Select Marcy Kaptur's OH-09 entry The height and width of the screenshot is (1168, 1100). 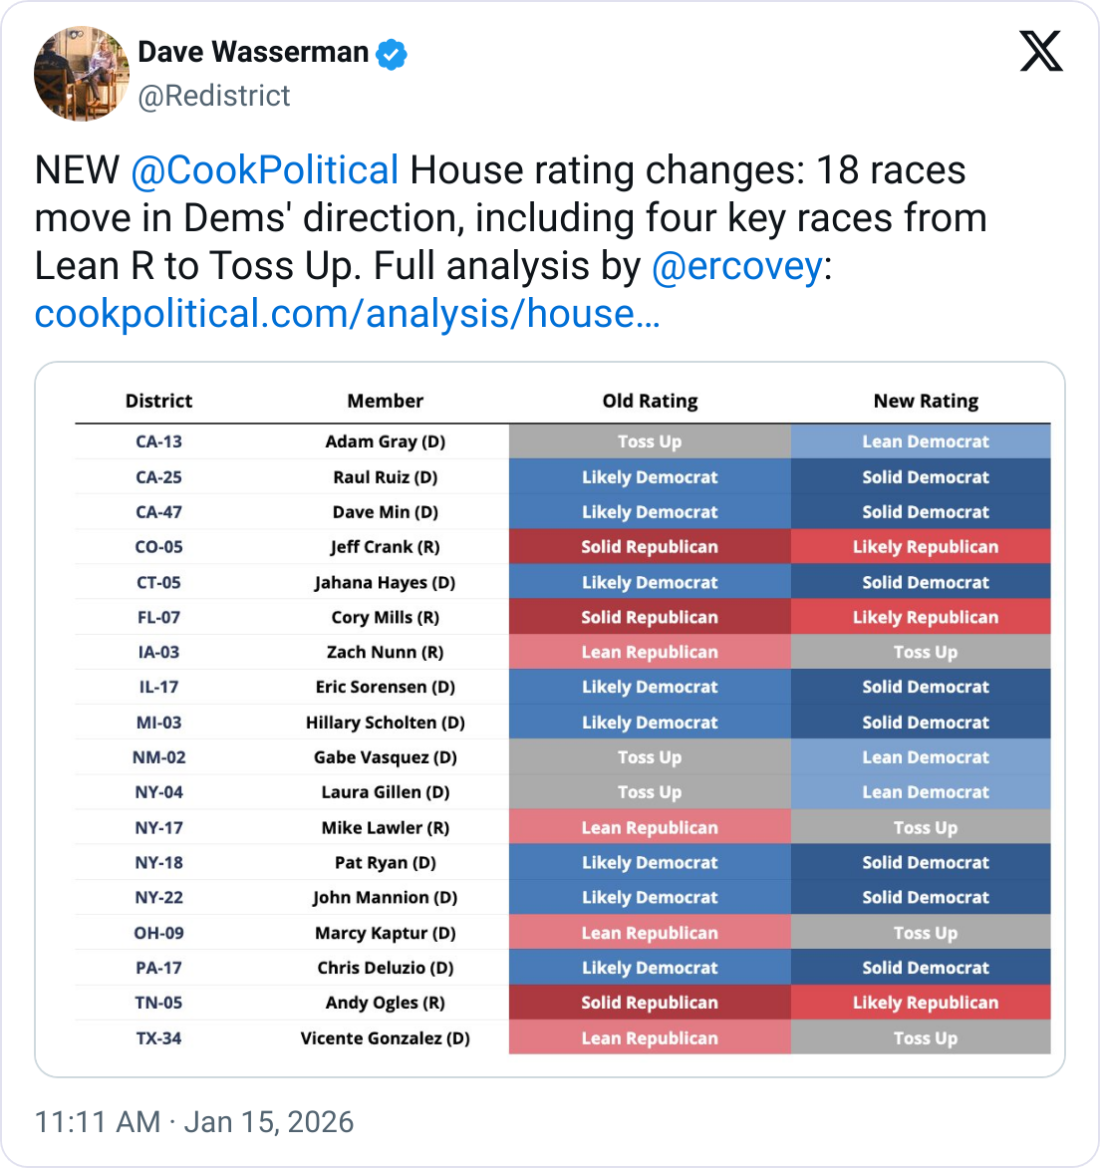click(383, 932)
